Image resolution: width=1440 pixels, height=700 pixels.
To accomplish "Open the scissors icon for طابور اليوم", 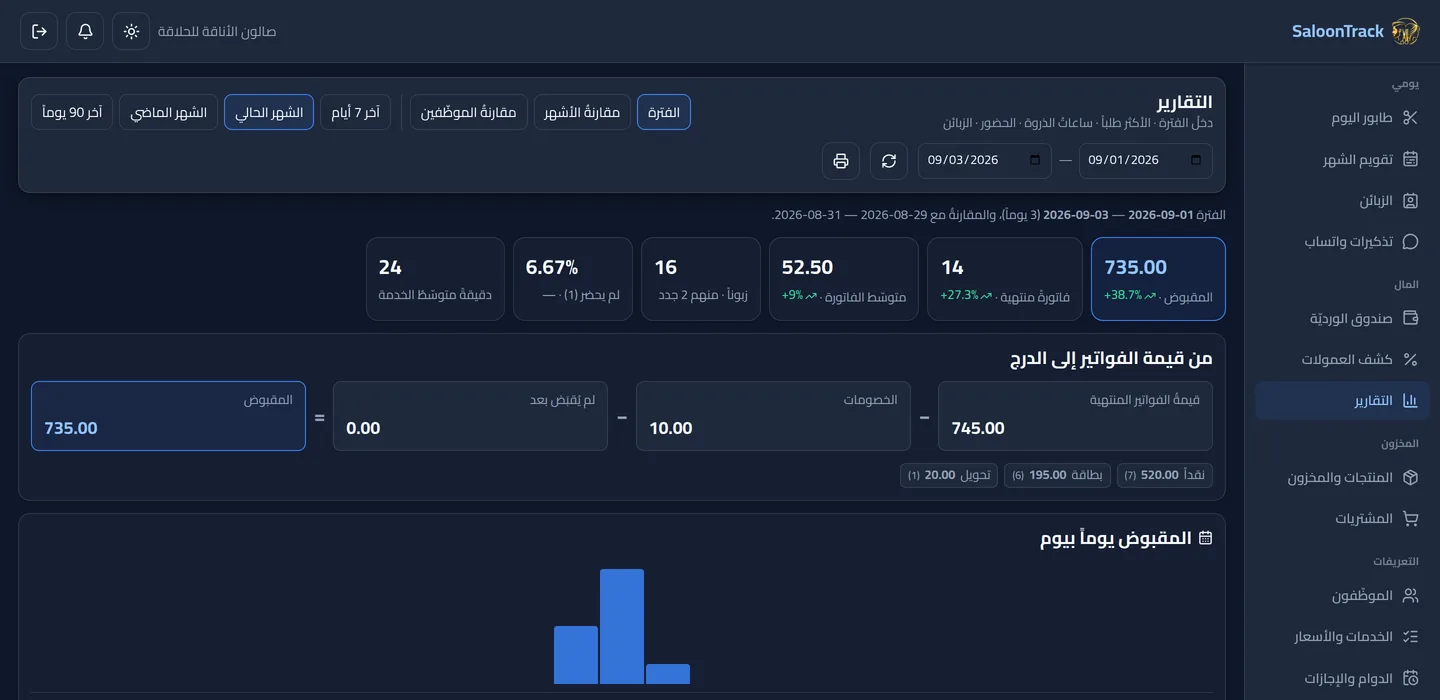I will 1410,118.
